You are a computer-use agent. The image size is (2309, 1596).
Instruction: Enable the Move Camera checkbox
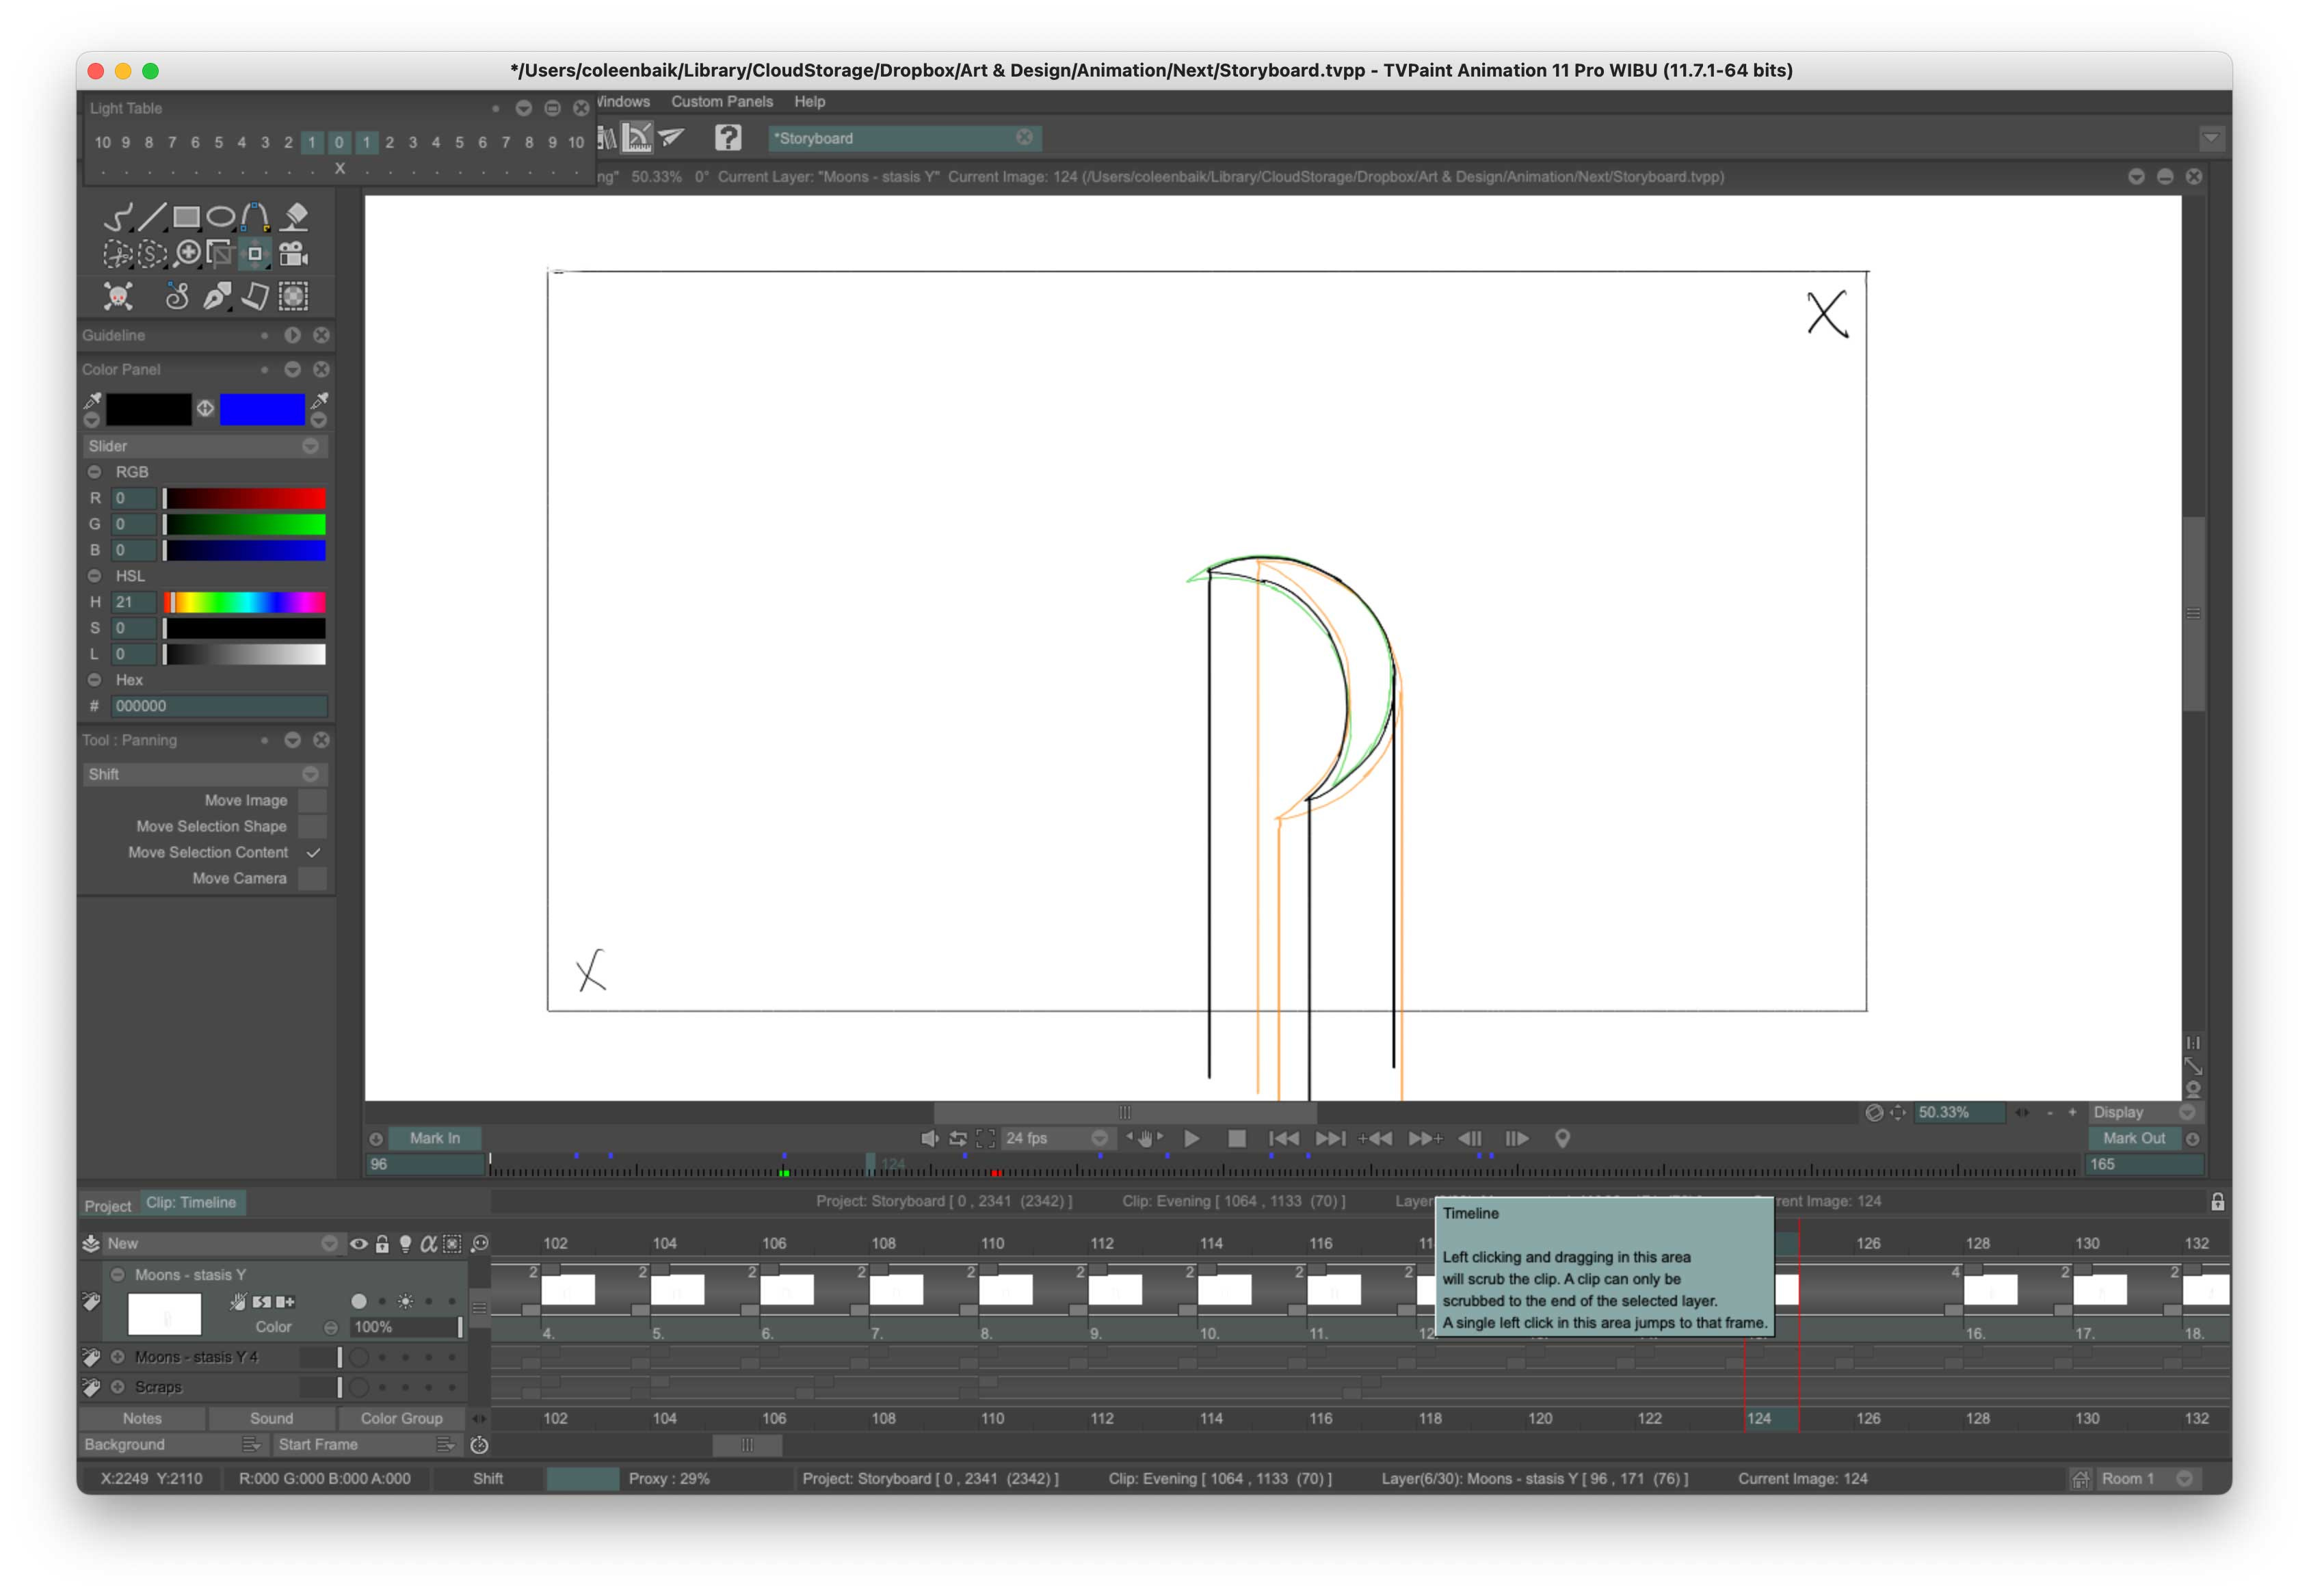coord(313,878)
